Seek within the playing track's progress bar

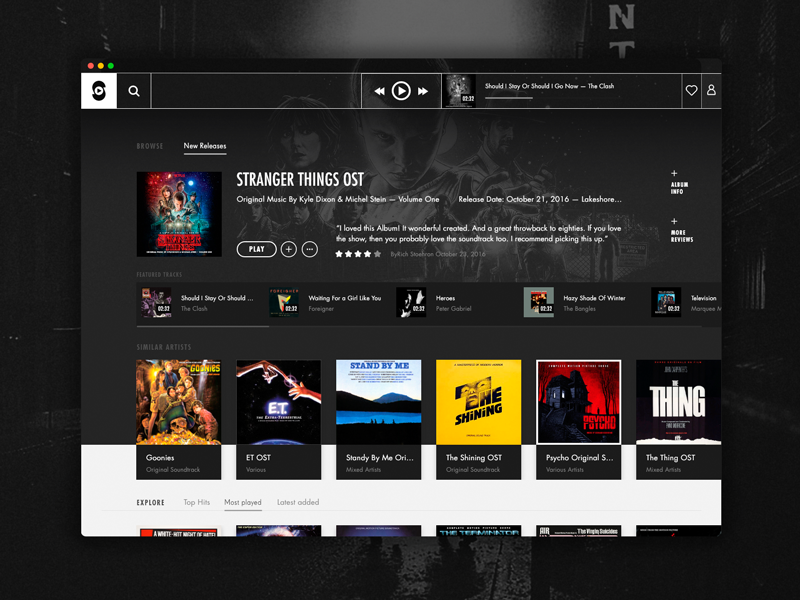(510, 99)
